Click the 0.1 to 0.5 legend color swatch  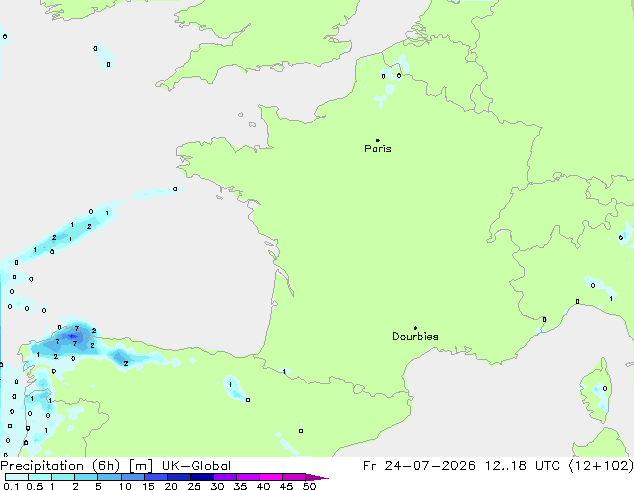(17, 477)
